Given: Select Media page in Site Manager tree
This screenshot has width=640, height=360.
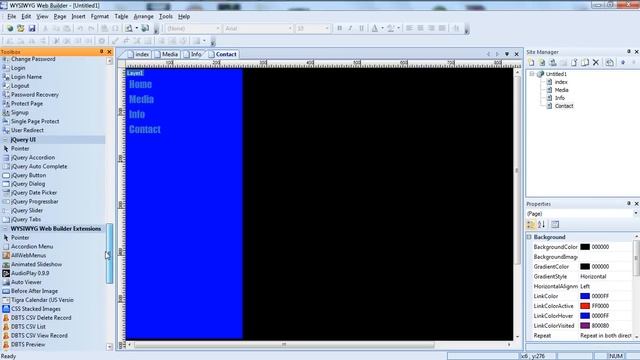Looking at the screenshot, I should 561,90.
